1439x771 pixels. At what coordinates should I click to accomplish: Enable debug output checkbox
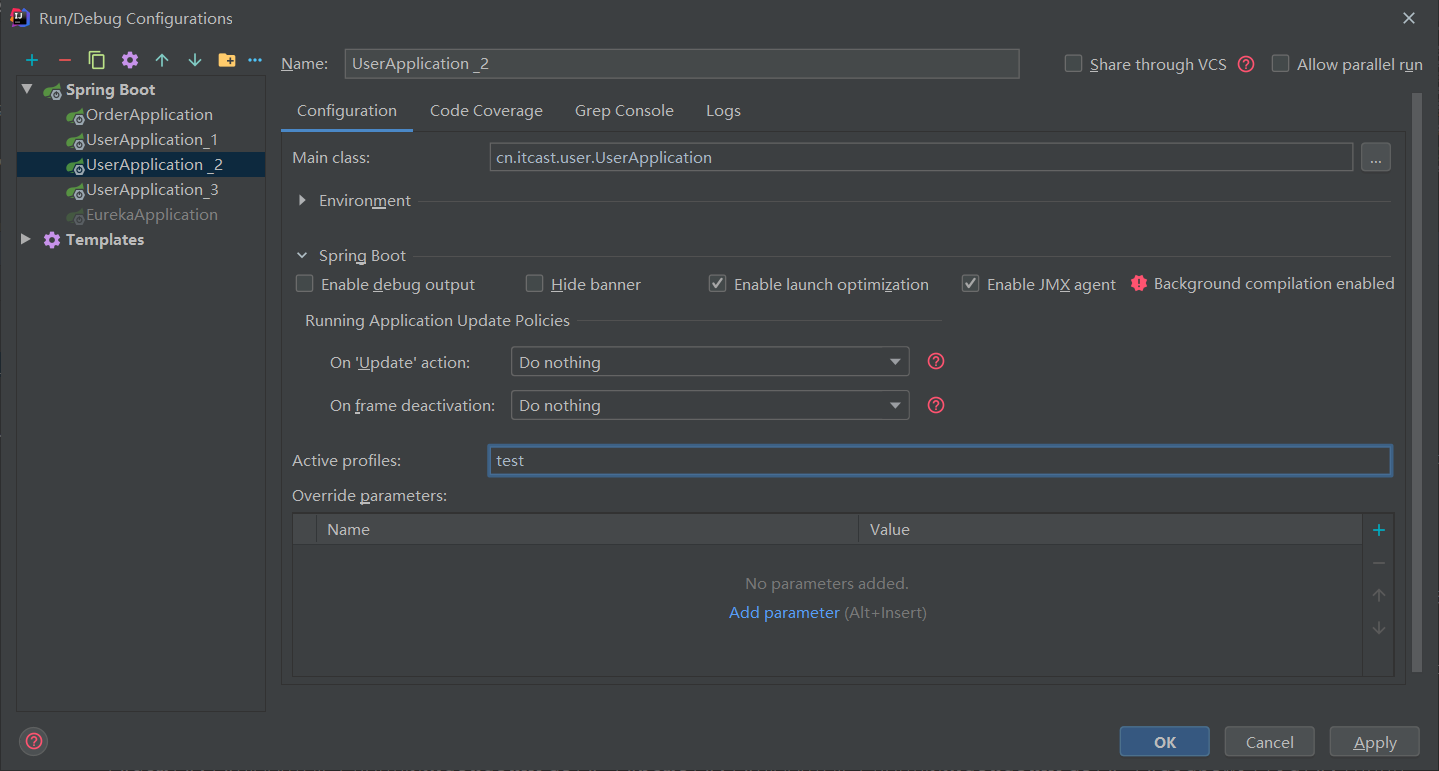point(305,284)
